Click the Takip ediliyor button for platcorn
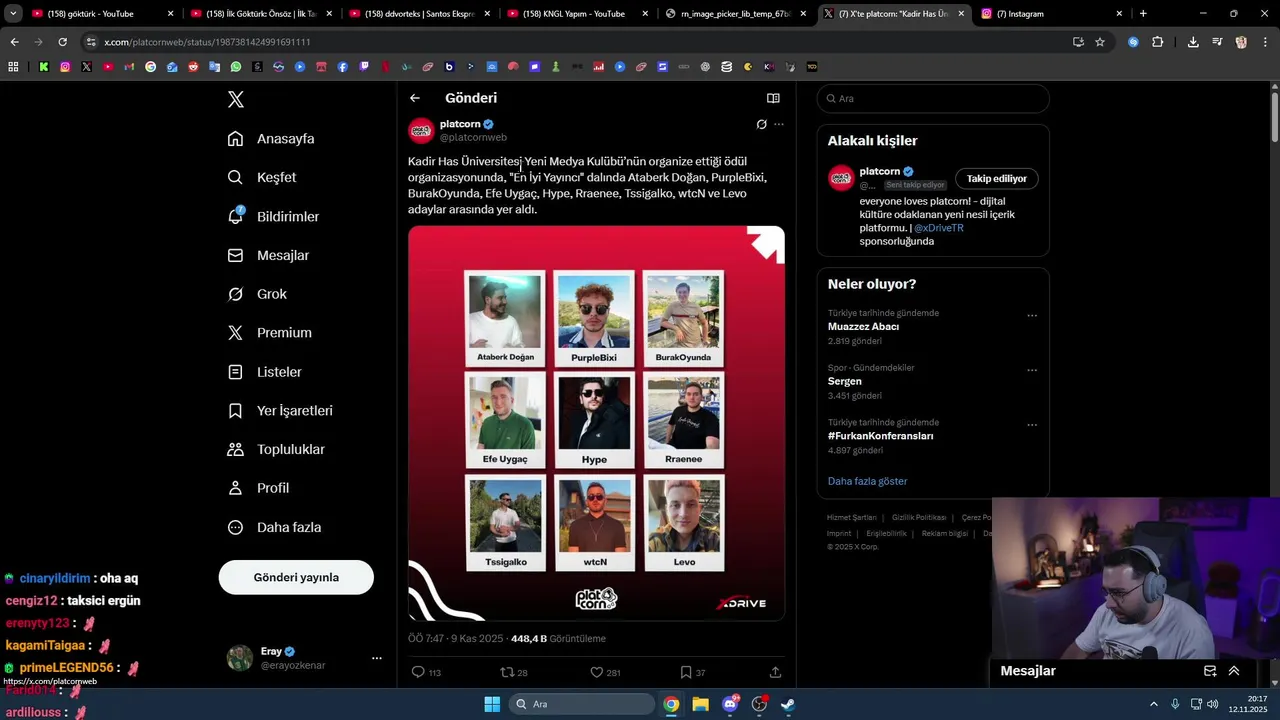The height and width of the screenshot is (720, 1280). tap(996, 178)
